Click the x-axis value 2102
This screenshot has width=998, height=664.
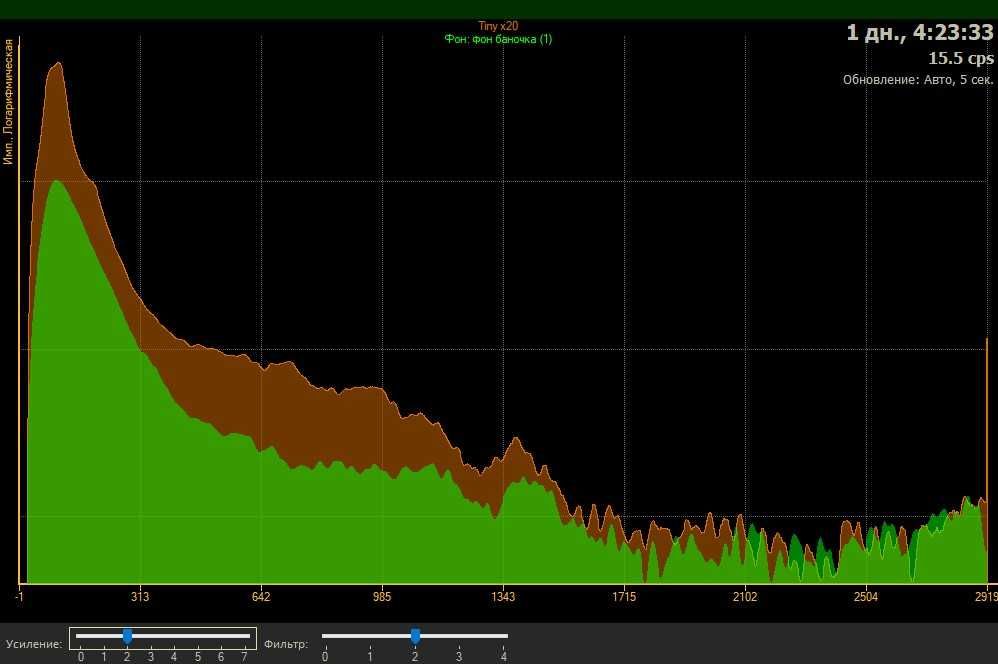745,597
